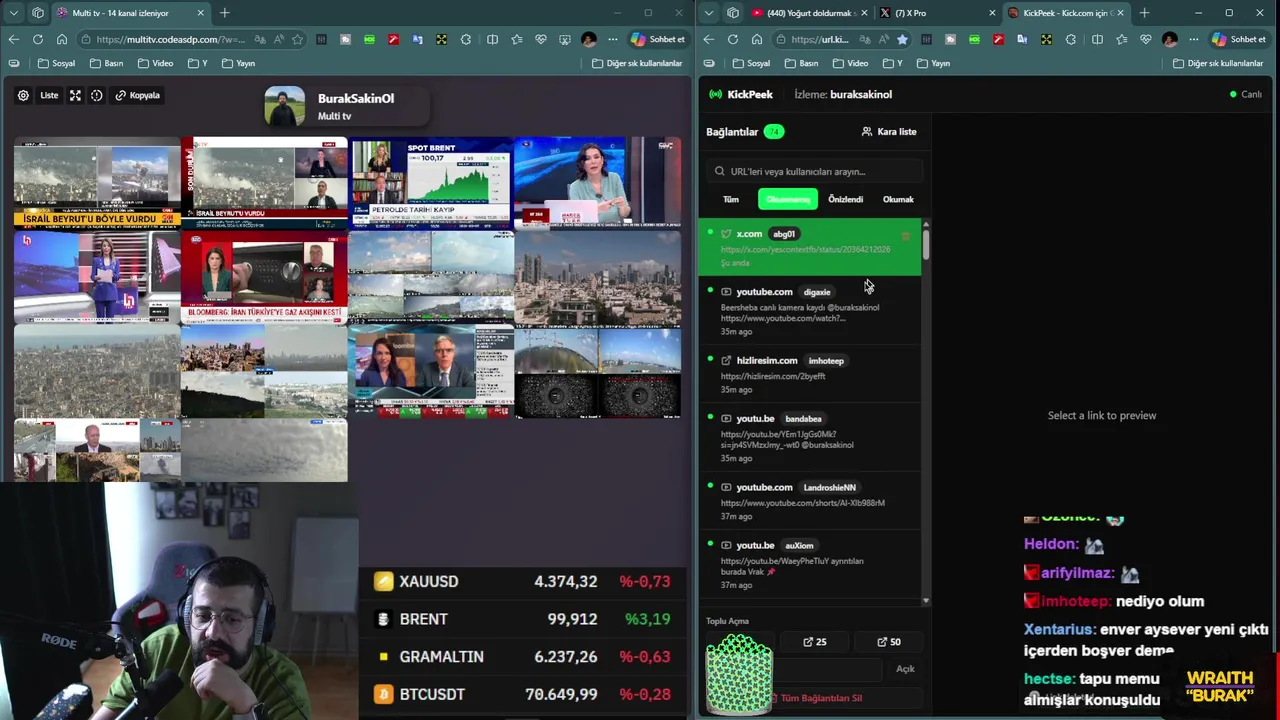The height and width of the screenshot is (720, 1280).
Task: Bulk open 50 links button
Action: pos(889,642)
